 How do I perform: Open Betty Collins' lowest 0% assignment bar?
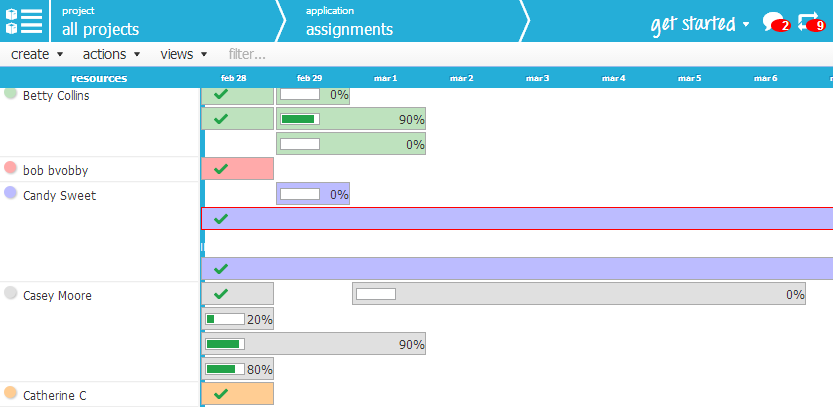point(351,143)
